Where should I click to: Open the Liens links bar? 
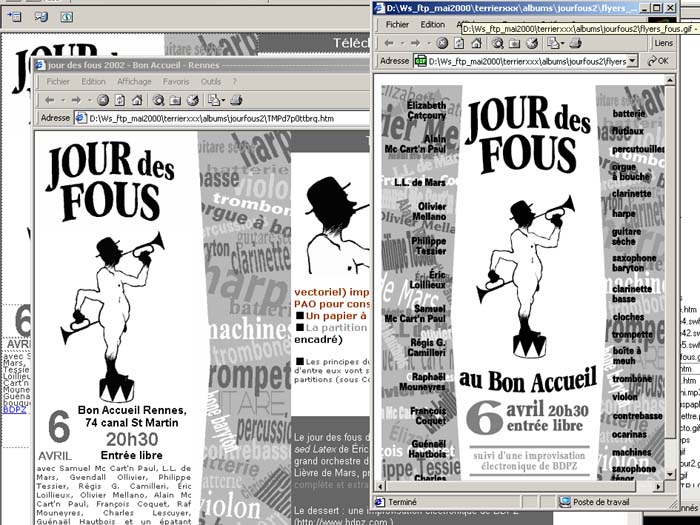pos(663,43)
